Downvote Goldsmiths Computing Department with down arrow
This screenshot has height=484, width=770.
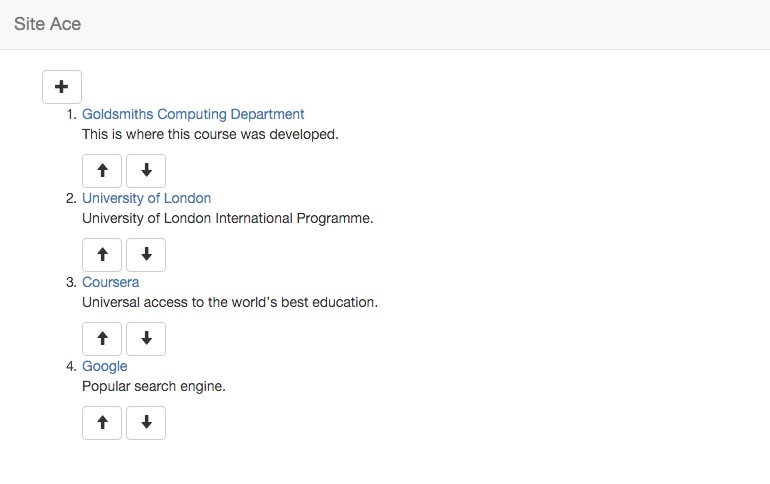(146, 171)
